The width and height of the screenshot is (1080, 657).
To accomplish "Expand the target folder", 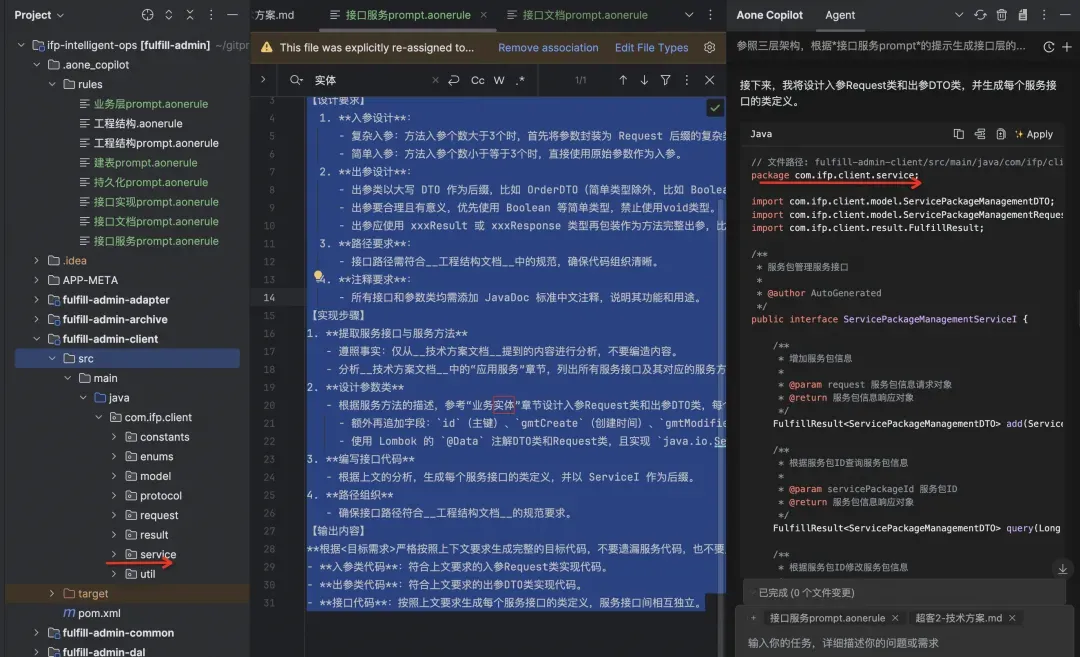I will [x=52, y=593].
